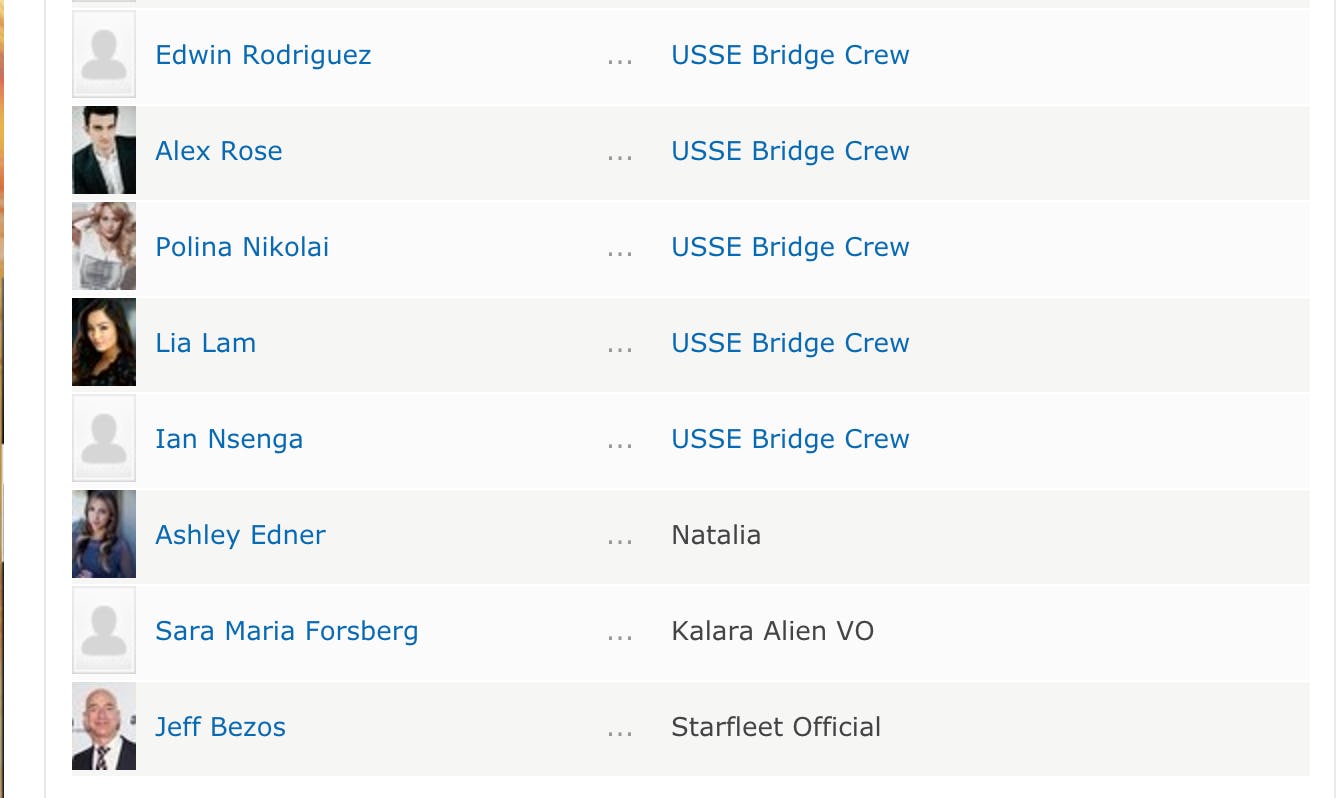The height and width of the screenshot is (798, 1340).
Task: Open USSE Bridge Crew link on Edwin Rodriguez's row
Action: pos(790,55)
